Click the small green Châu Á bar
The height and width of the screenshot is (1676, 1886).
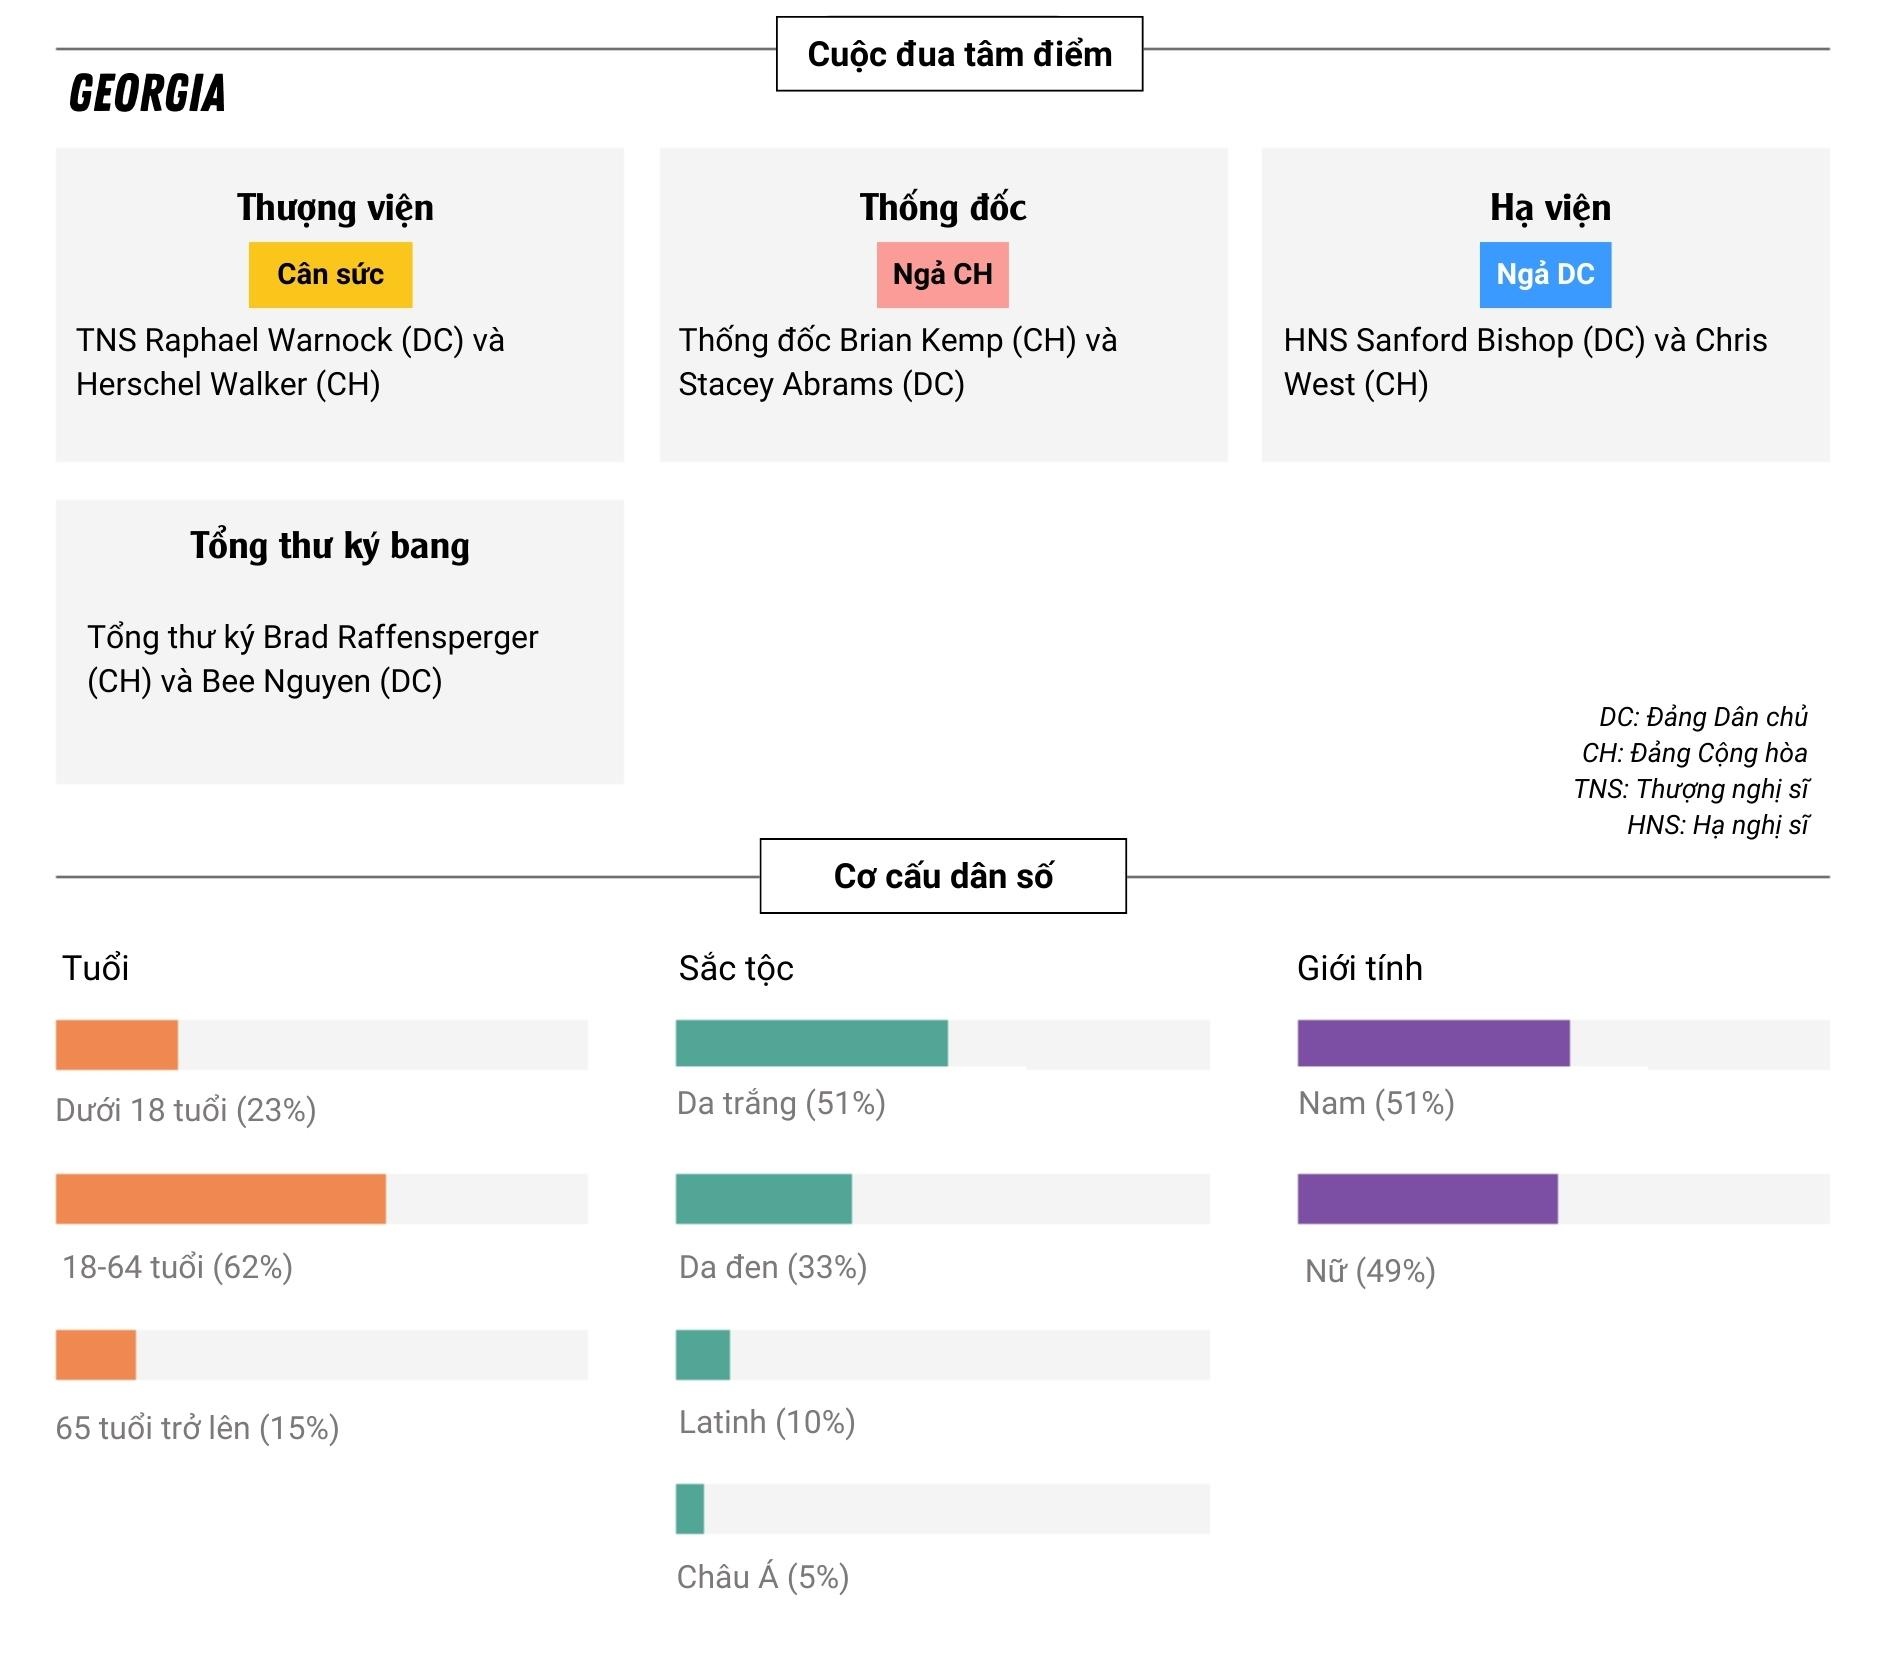(690, 1509)
